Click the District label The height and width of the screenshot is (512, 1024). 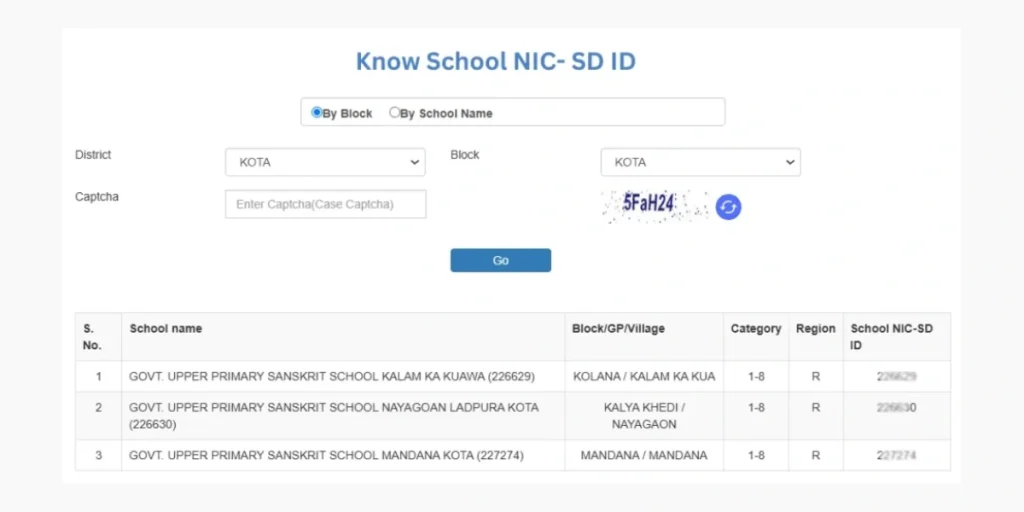tap(93, 155)
